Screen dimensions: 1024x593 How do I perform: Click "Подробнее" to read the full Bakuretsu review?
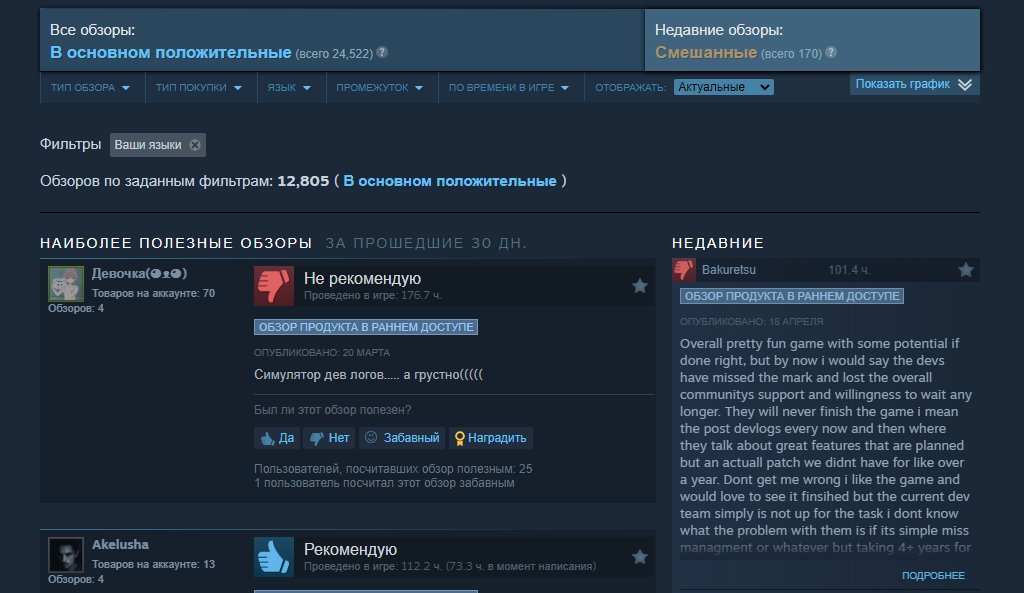pos(933,575)
